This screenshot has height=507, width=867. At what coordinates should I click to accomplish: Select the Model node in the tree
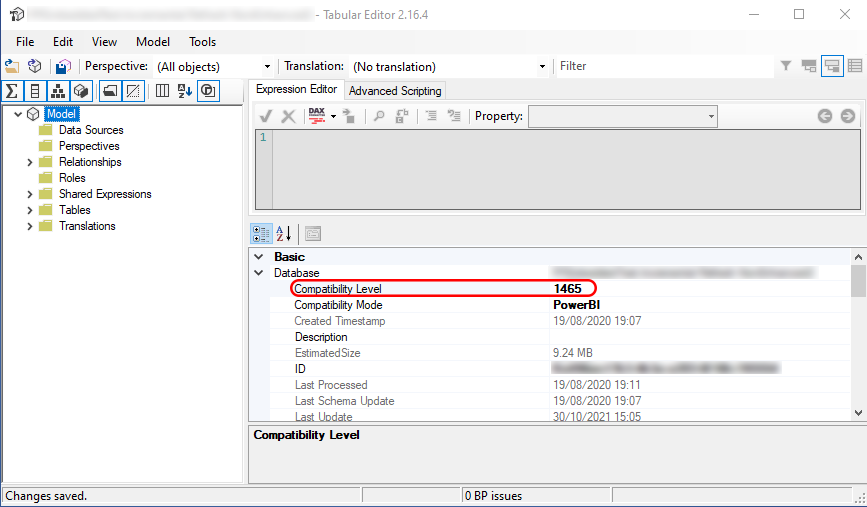[61, 114]
